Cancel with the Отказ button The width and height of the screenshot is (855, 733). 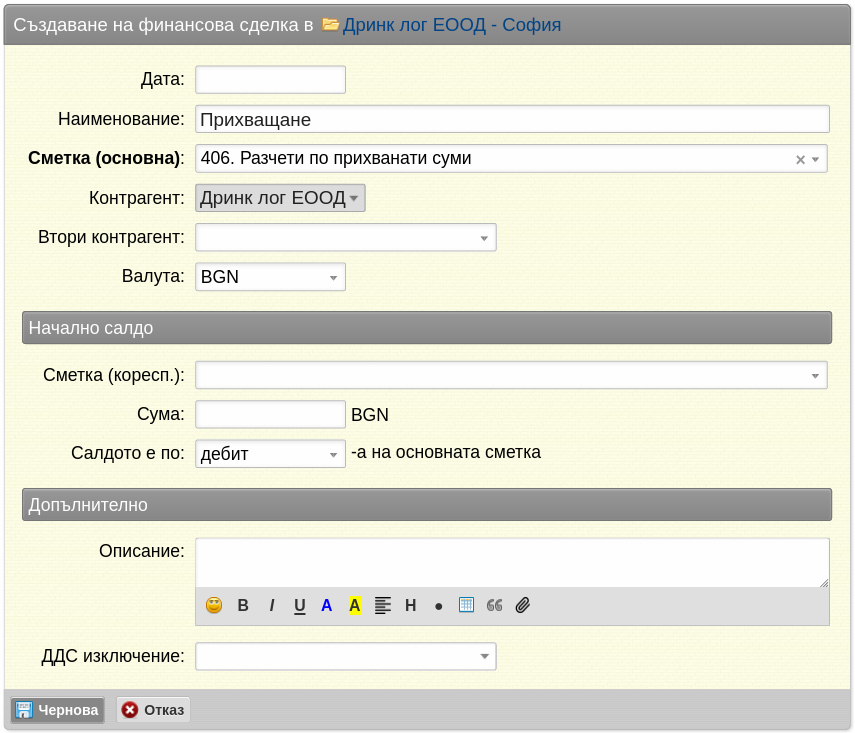coord(153,710)
